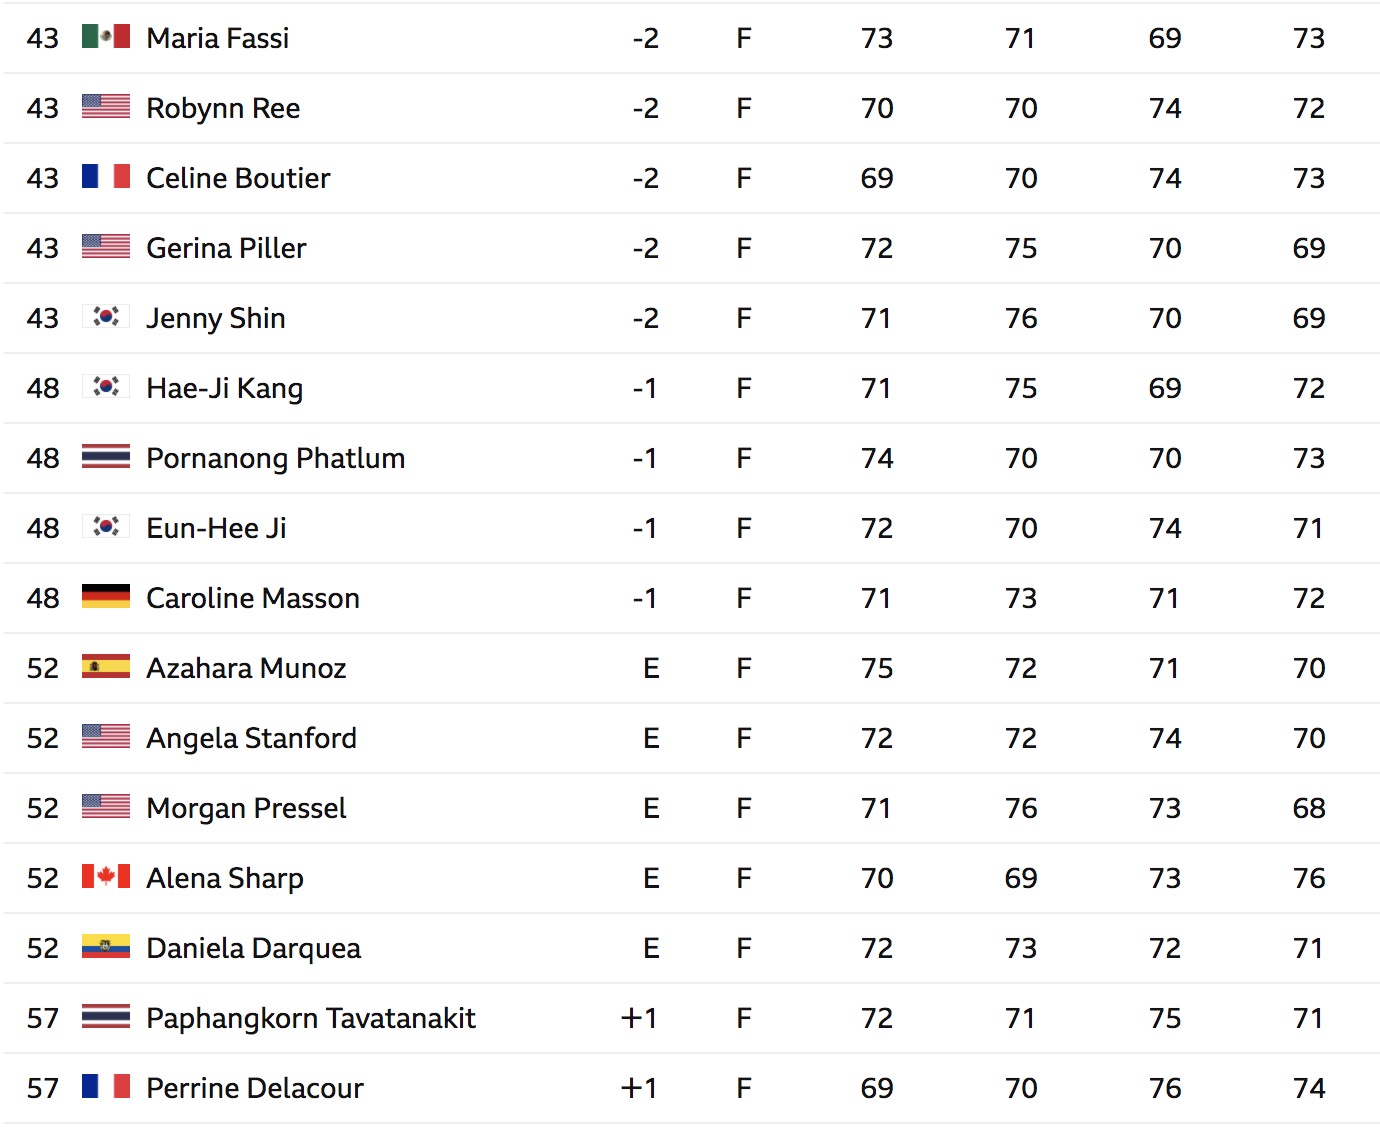Select Paphangkorn Tavatanakit's name
The image size is (1380, 1134).
point(311,1018)
